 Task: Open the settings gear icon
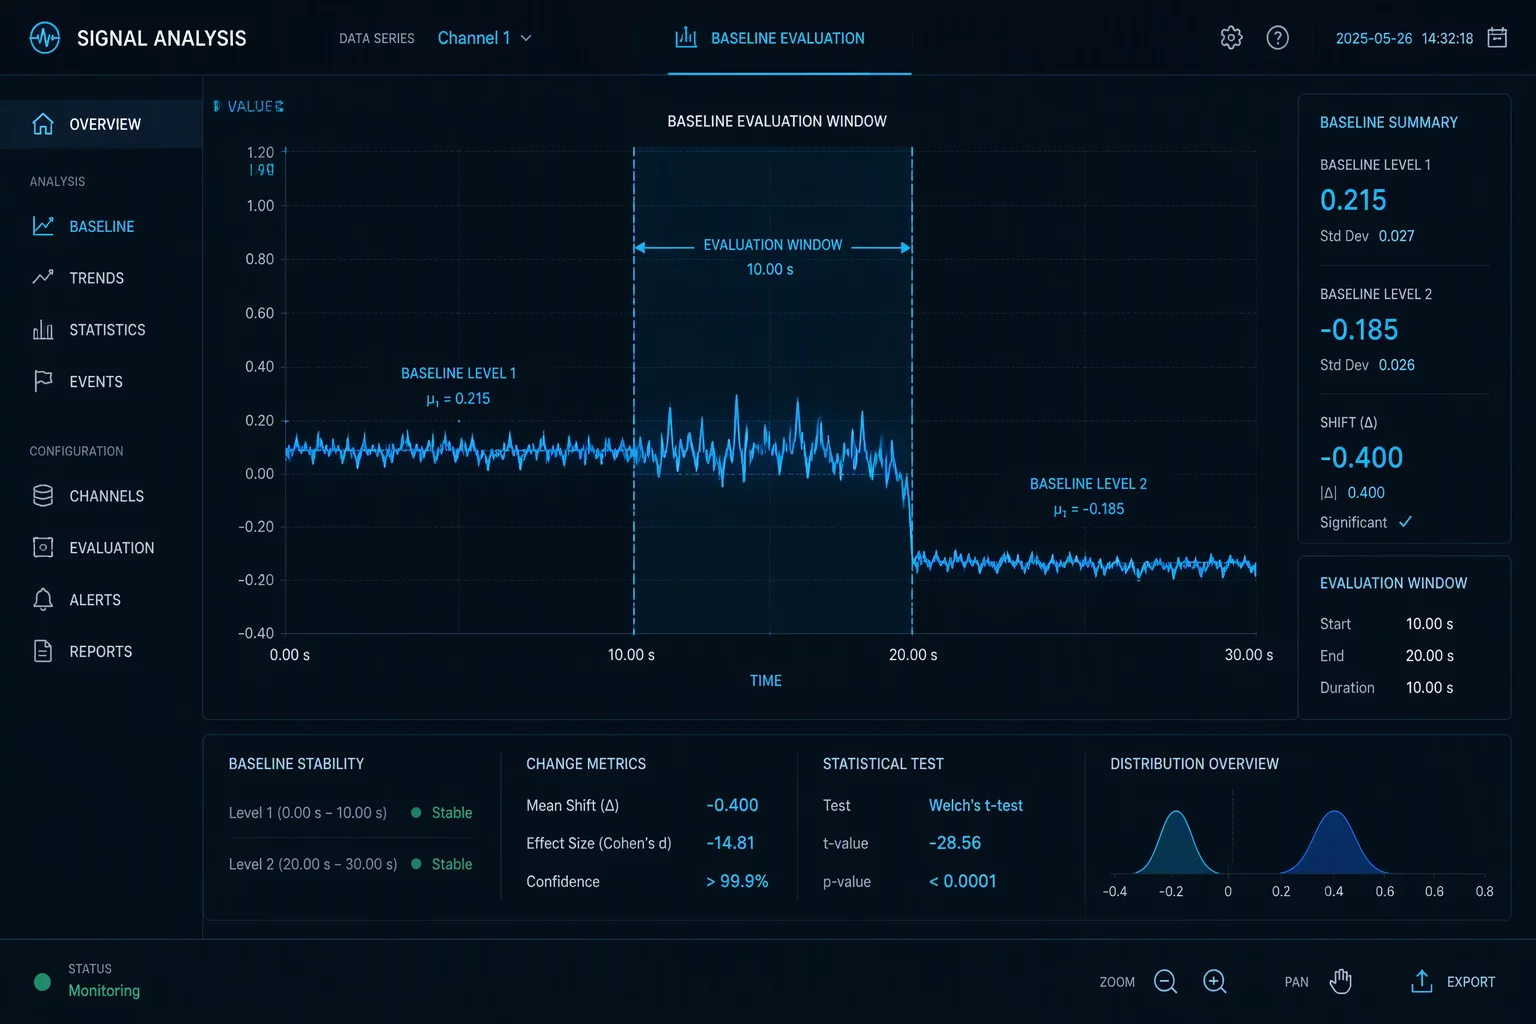click(1231, 38)
